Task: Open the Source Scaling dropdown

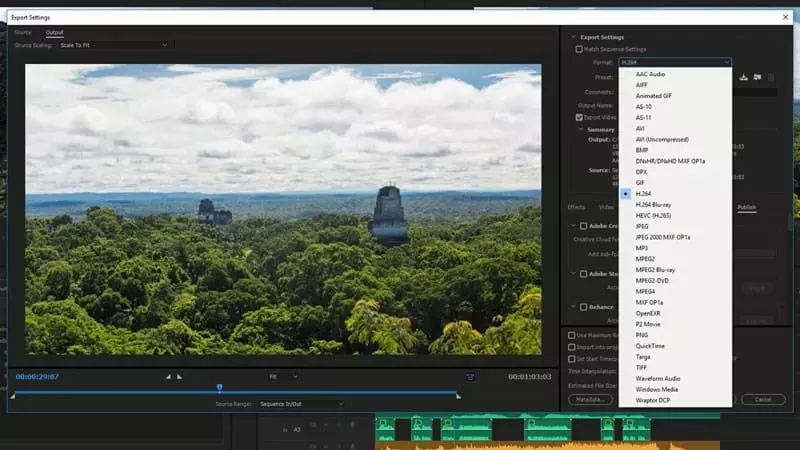Action: coord(114,45)
